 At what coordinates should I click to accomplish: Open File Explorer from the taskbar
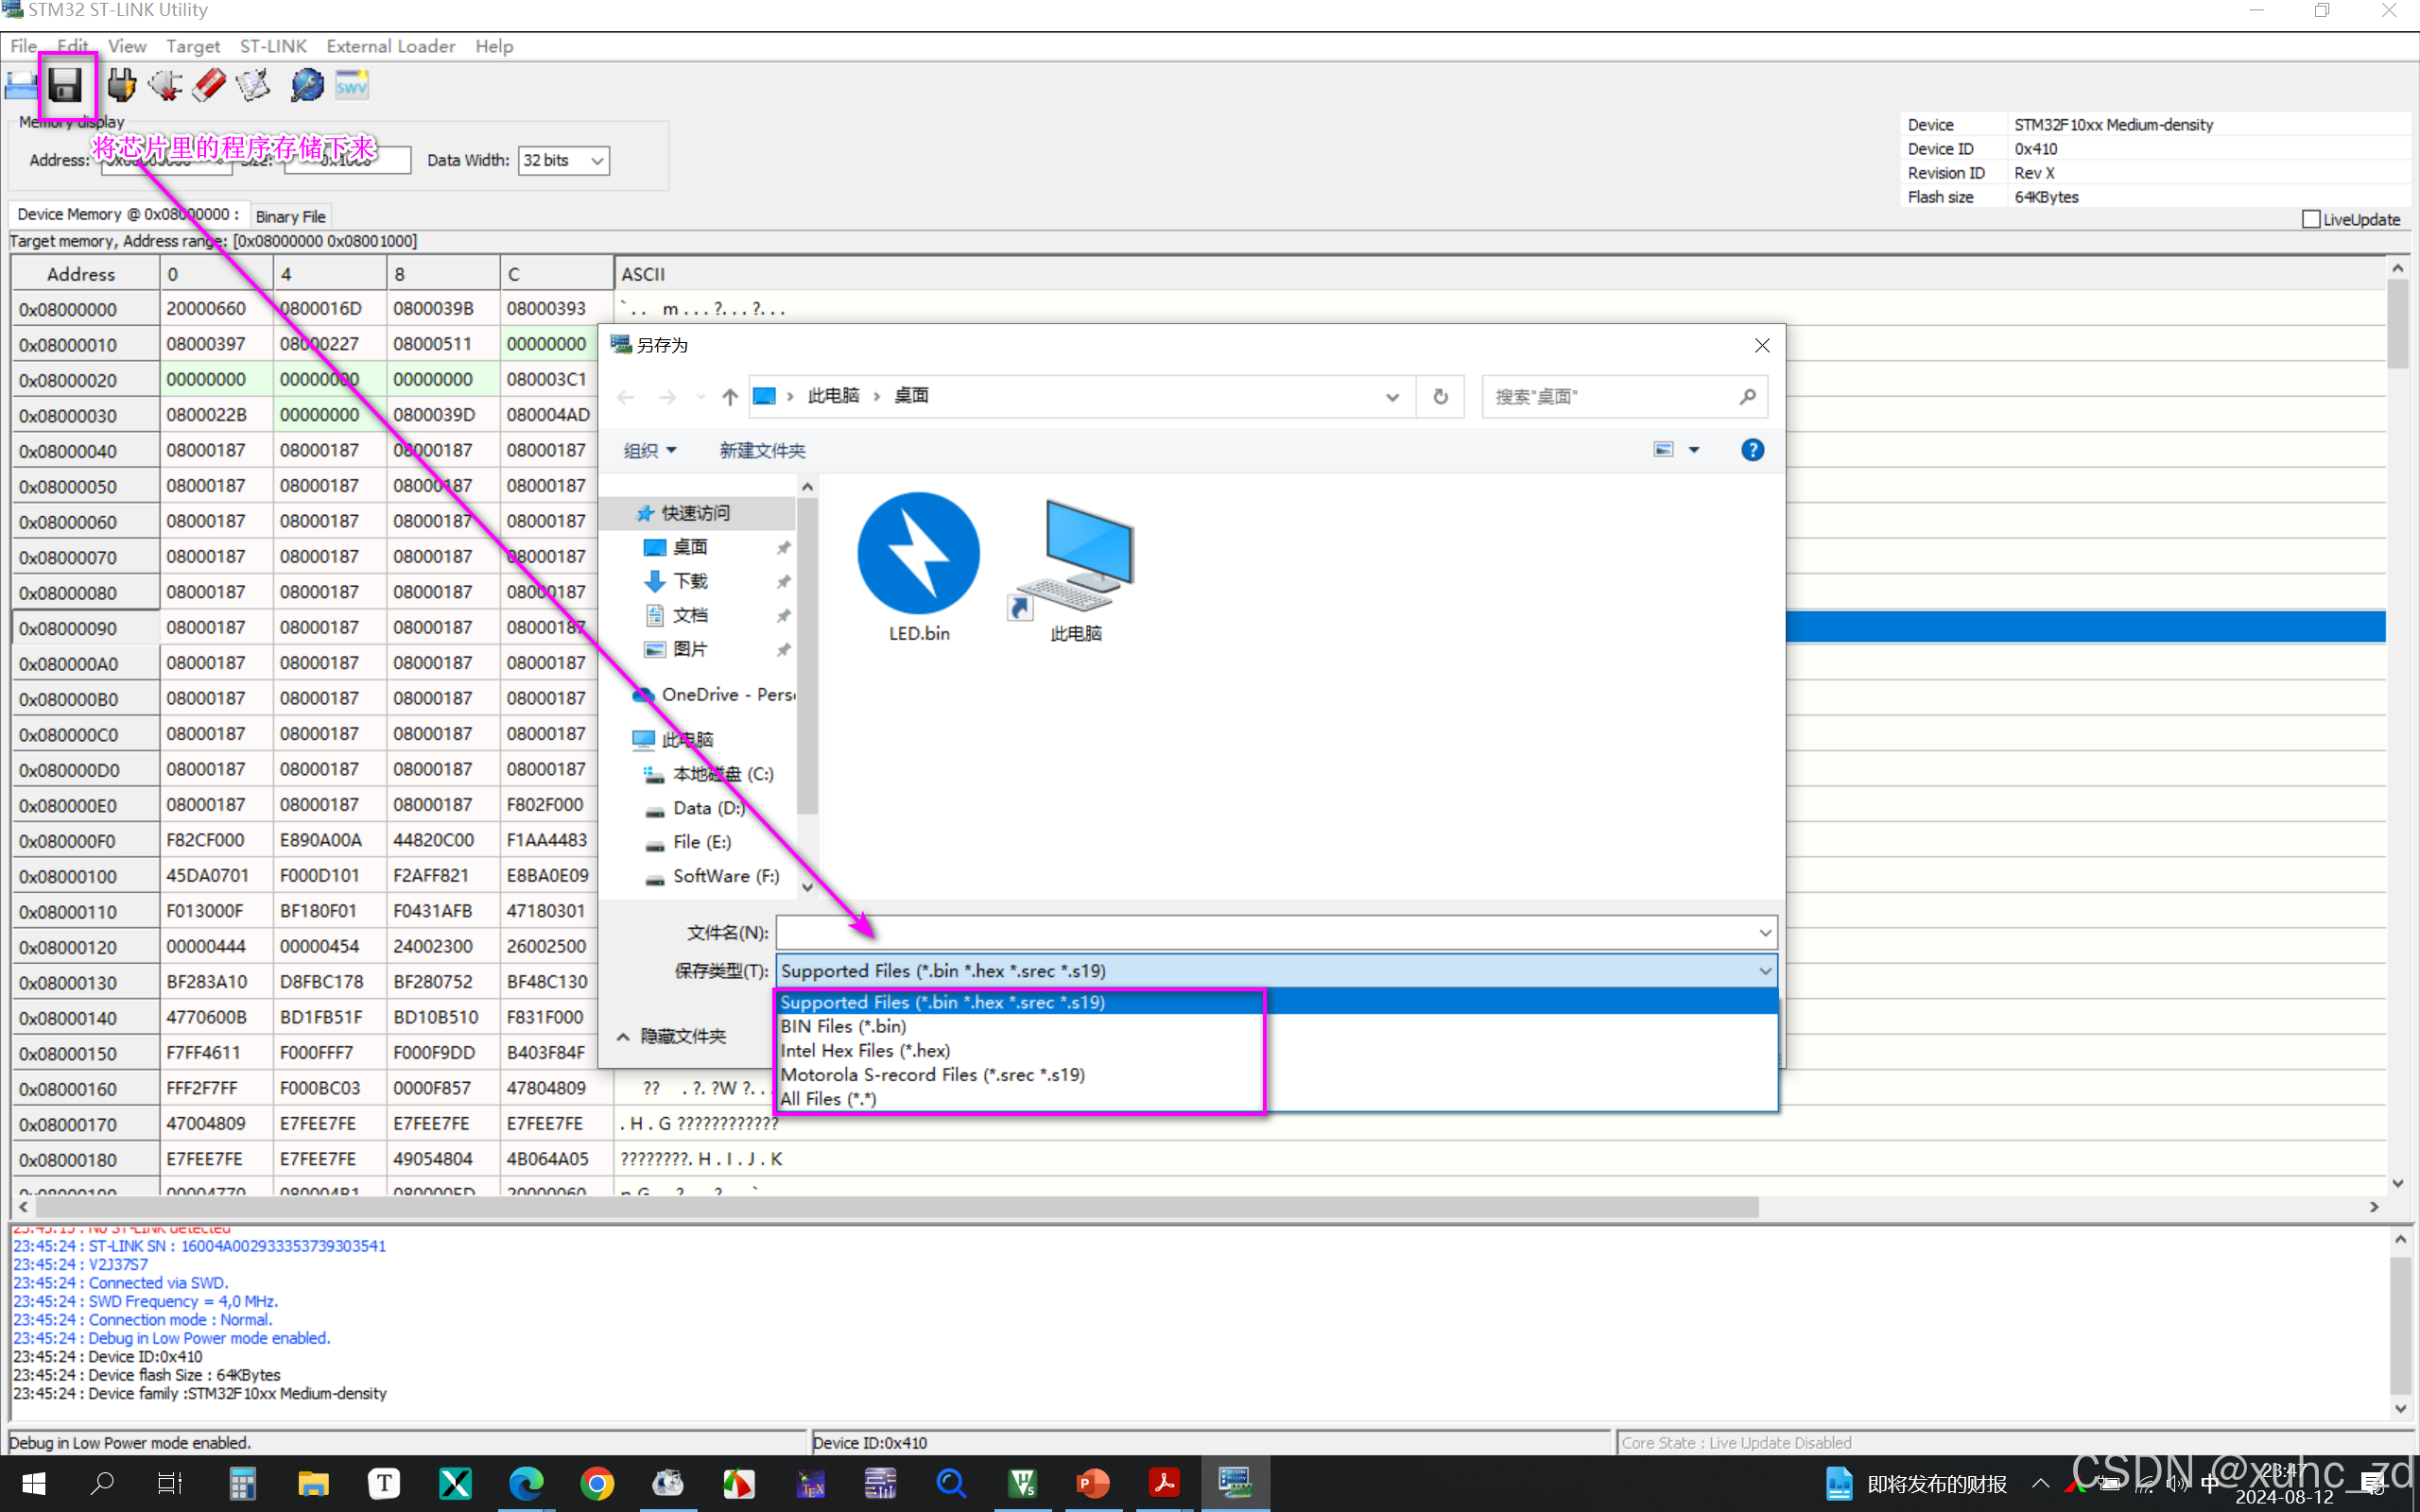[313, 1483]
